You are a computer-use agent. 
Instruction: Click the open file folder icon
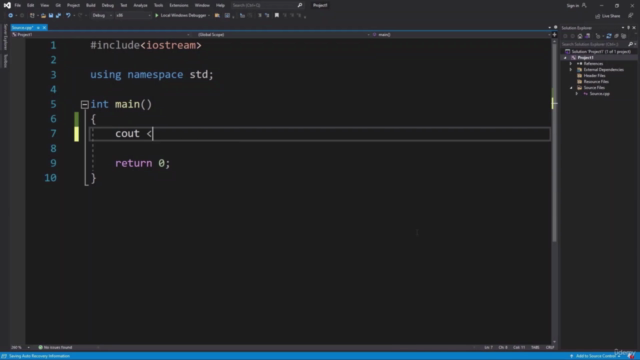pyautogui.click(x=43, y=16)
